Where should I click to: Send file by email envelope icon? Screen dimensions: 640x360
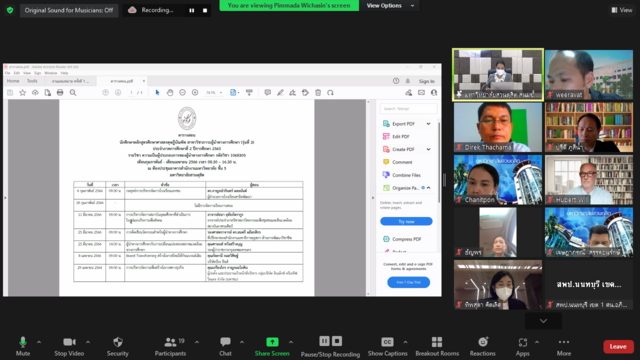(421, 93)
